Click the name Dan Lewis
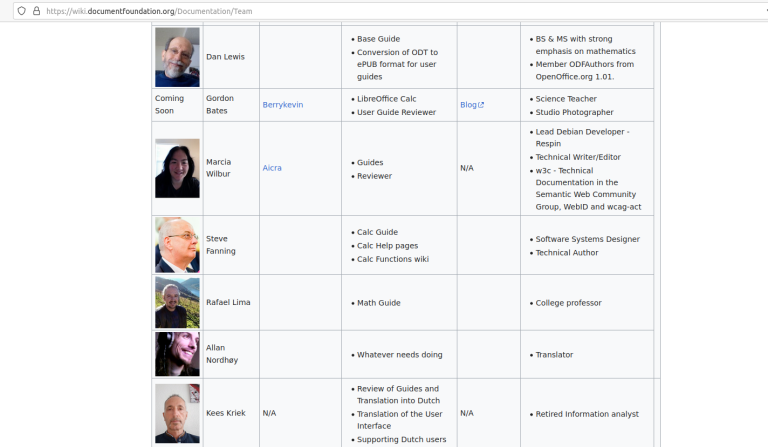The image size is (768, 447). tap(225, 57)
